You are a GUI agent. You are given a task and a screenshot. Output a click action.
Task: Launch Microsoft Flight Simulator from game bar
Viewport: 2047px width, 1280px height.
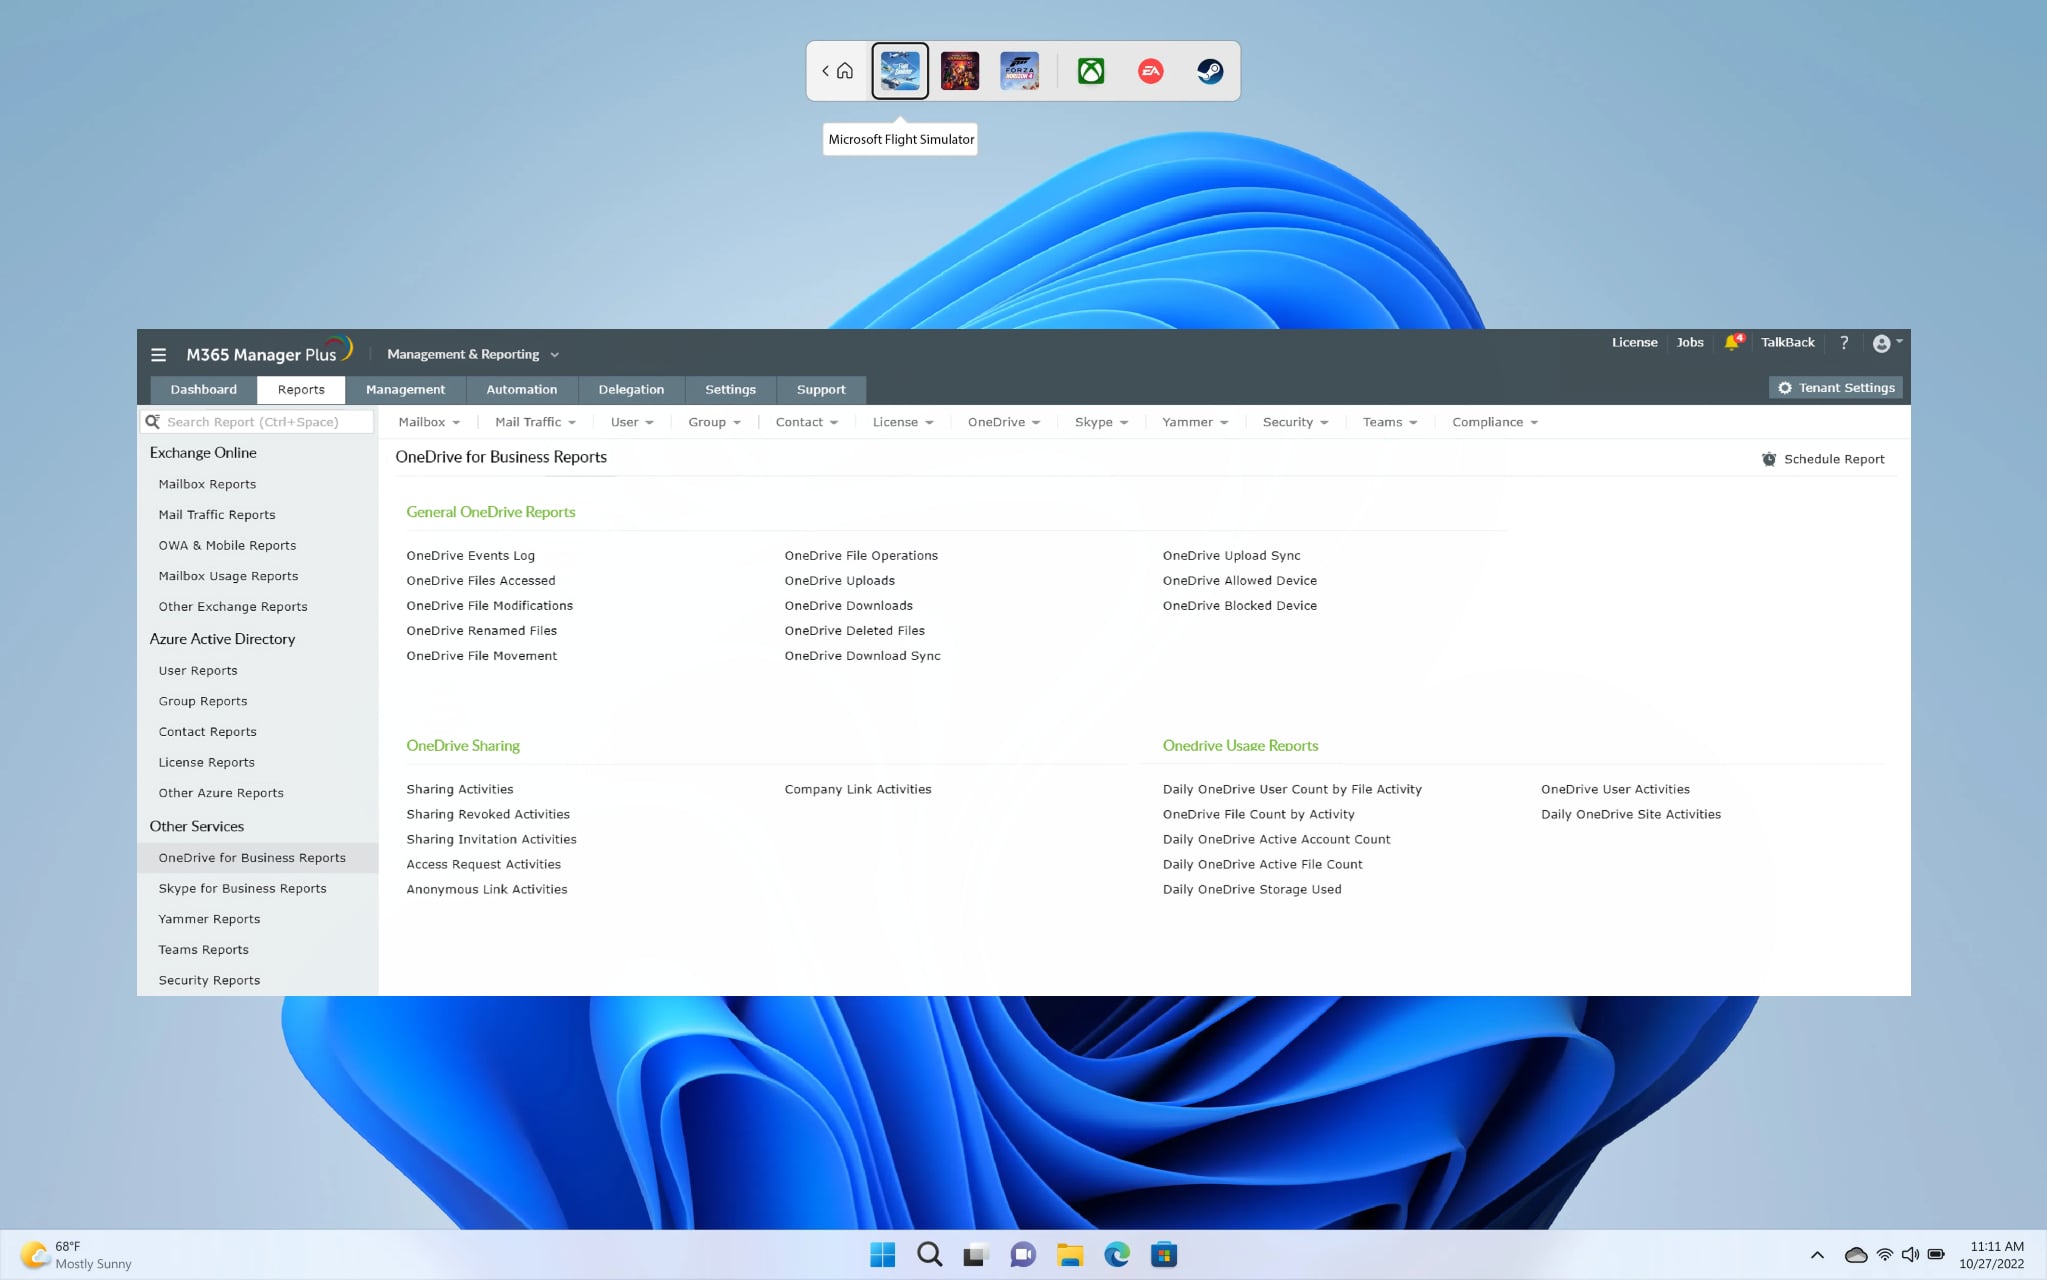(899, 71)
